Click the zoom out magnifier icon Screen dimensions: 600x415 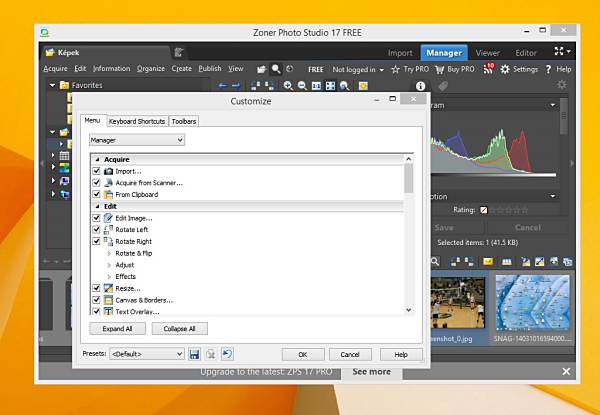[302, 86]
